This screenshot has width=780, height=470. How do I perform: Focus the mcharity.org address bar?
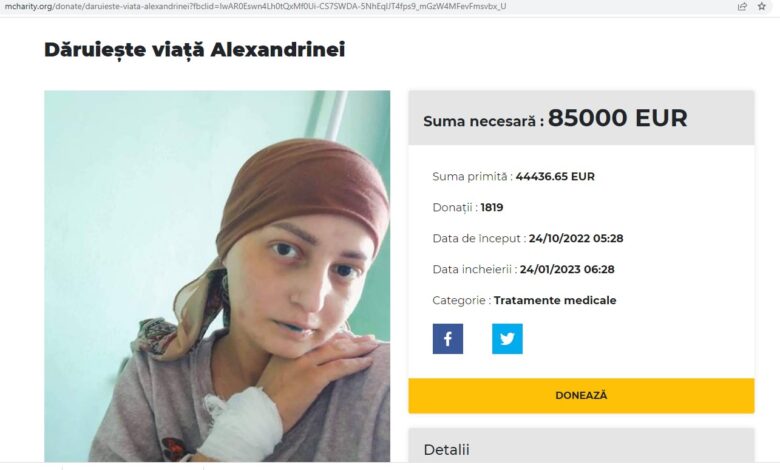pyautogui.click(x=255, y=6)
